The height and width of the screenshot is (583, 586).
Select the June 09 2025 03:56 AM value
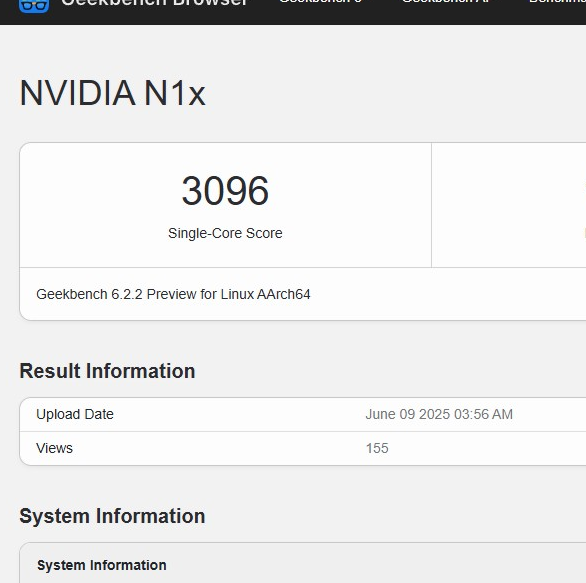click(439, 414)
